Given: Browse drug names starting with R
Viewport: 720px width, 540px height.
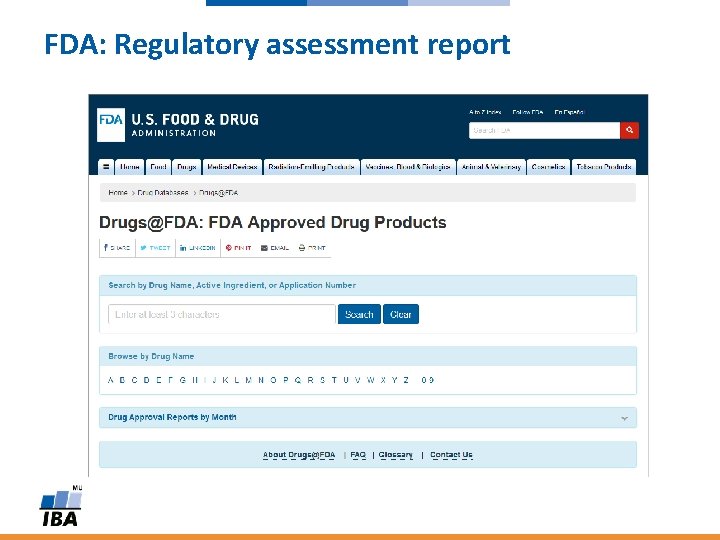Looking at the screenshot, I should (x=310, y=380).
